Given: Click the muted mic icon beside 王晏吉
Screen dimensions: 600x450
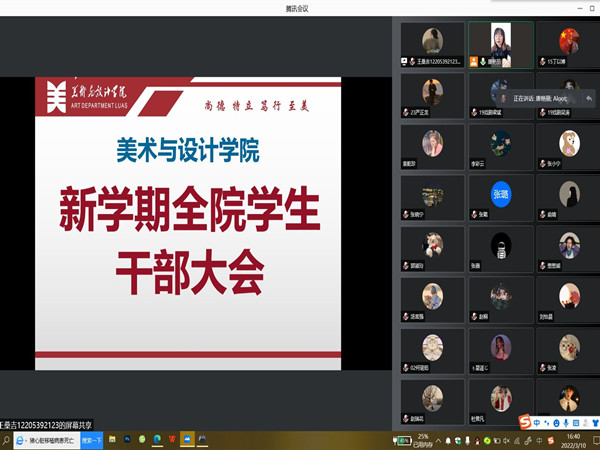Looking at the screenshot, I should click(413, 61).
